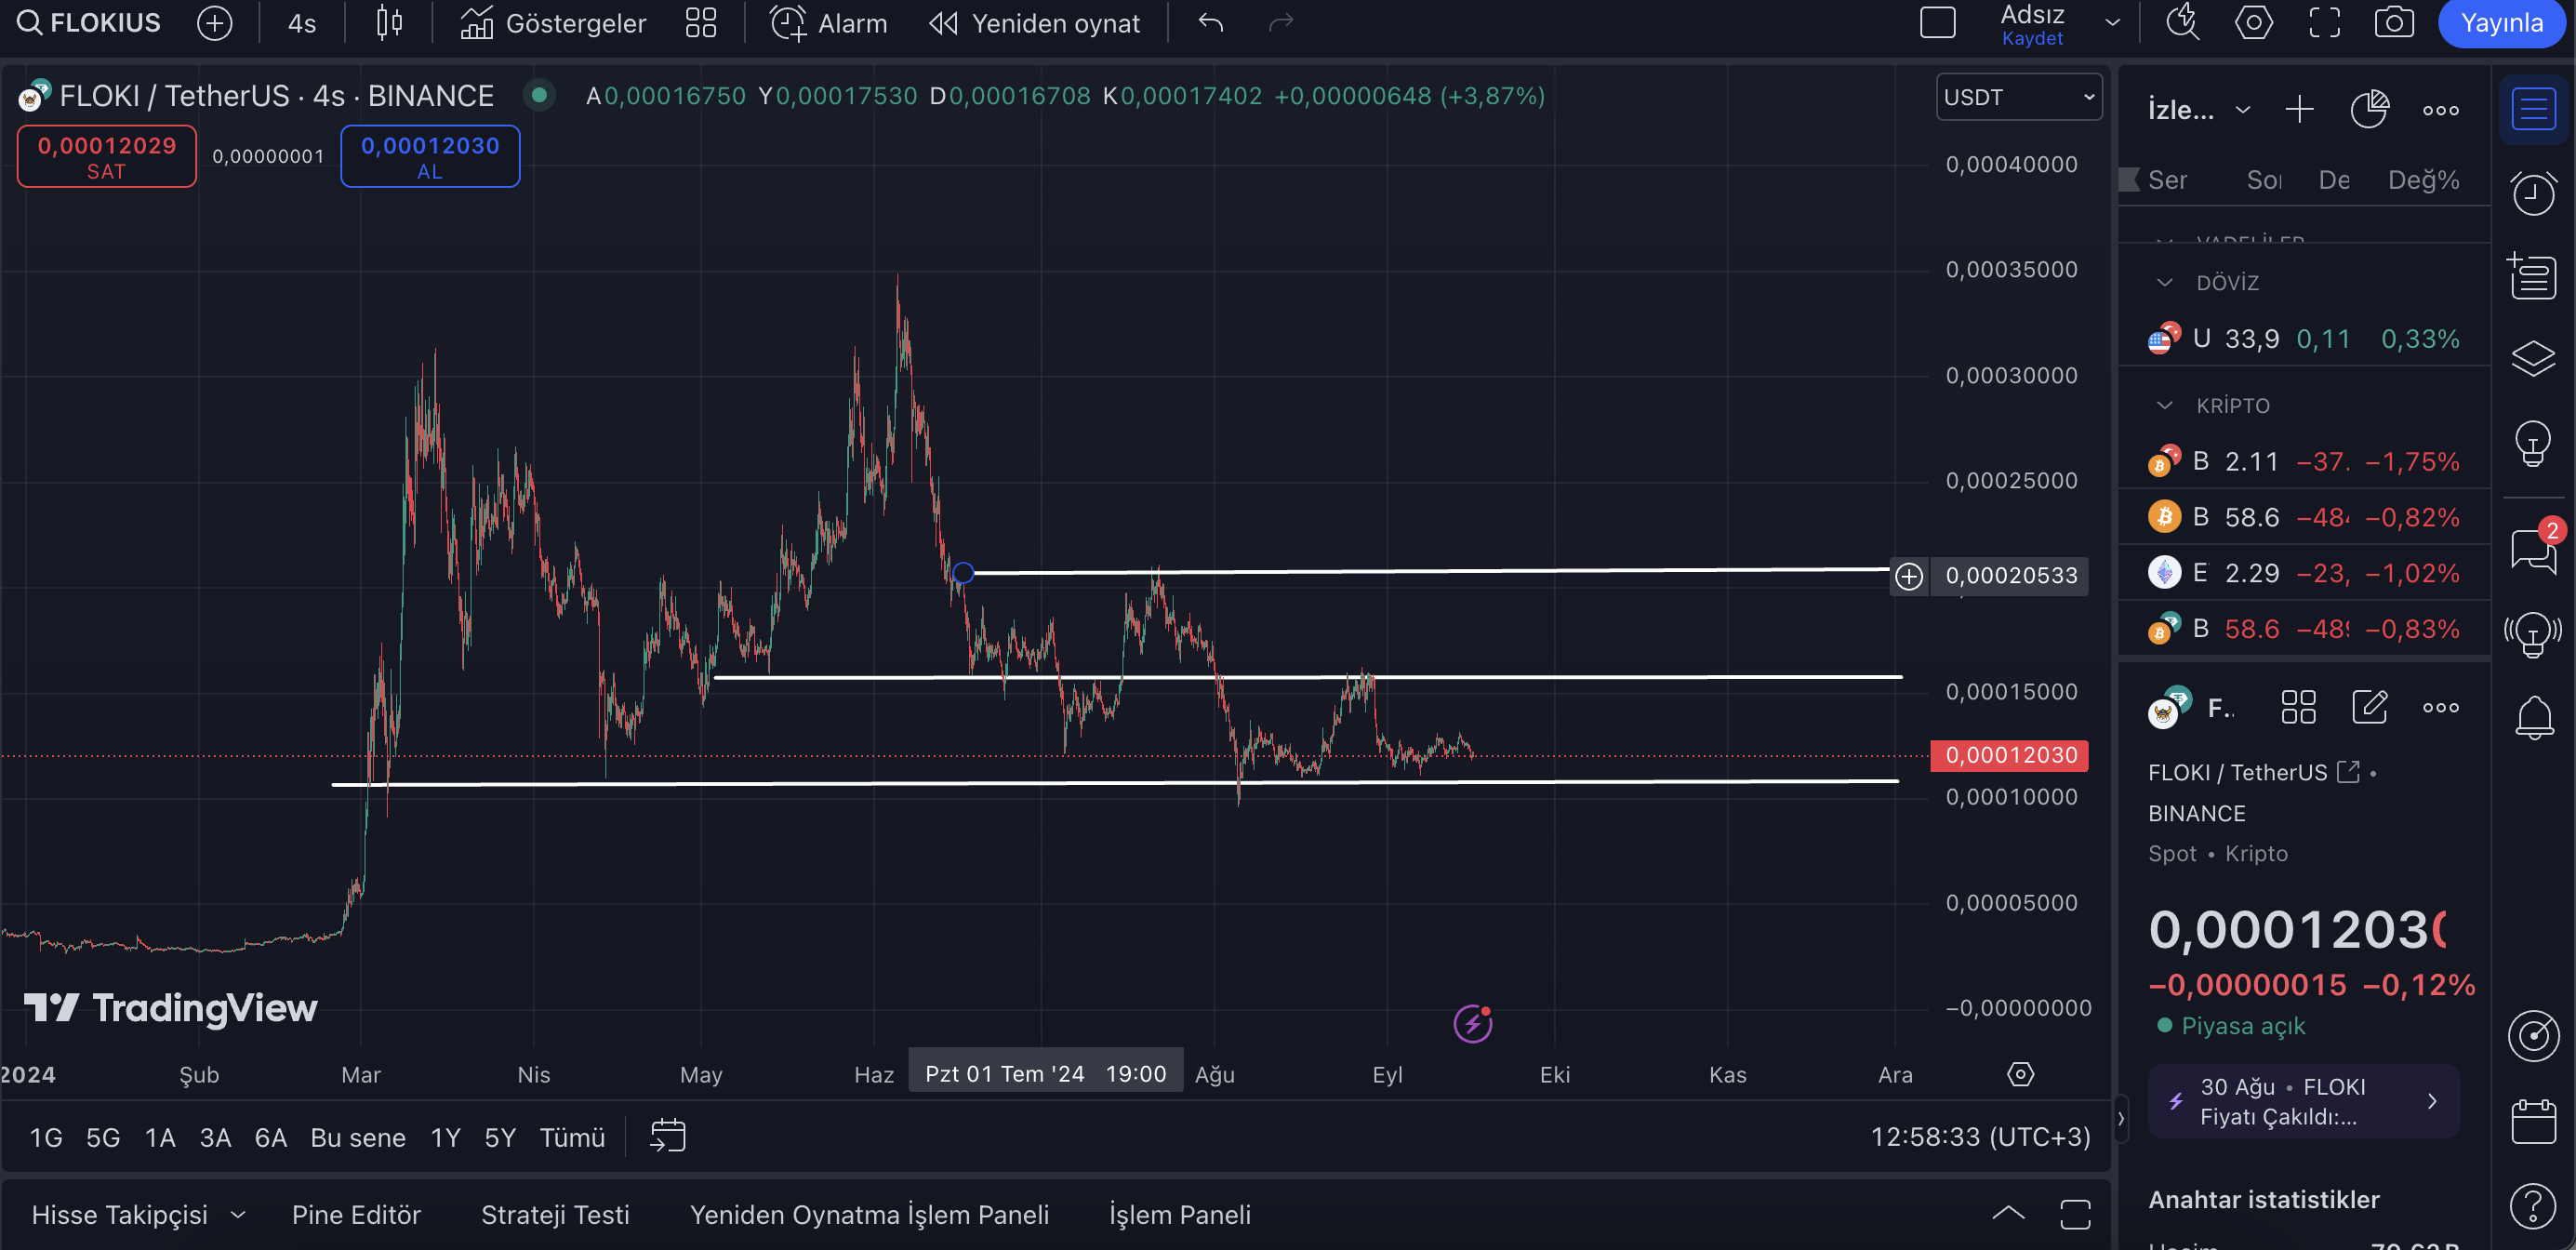2576x1250 pixels.
Task: Maximize the bottom panel
Action: (x=2075, y=1214)
